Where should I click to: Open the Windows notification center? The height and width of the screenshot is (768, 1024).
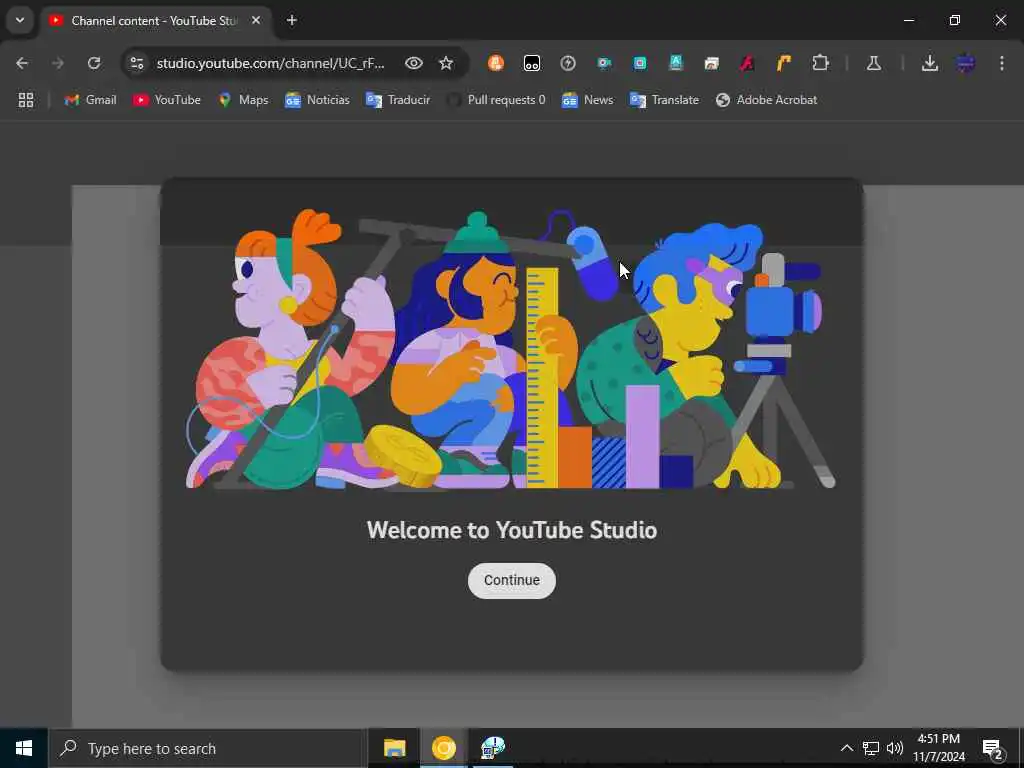[993, 748]
